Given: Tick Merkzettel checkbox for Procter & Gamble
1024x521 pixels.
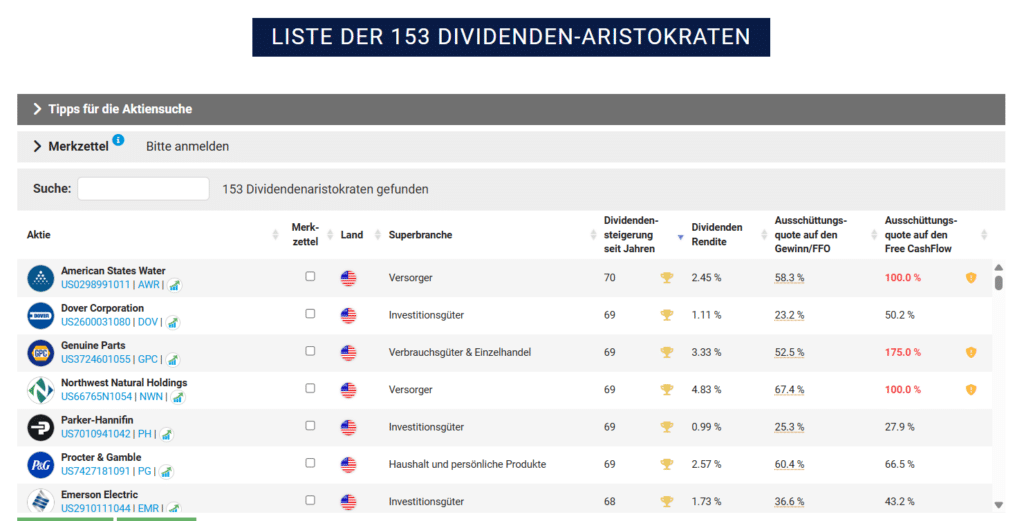Looking at the screenshot, I should [x=310, y=462].
